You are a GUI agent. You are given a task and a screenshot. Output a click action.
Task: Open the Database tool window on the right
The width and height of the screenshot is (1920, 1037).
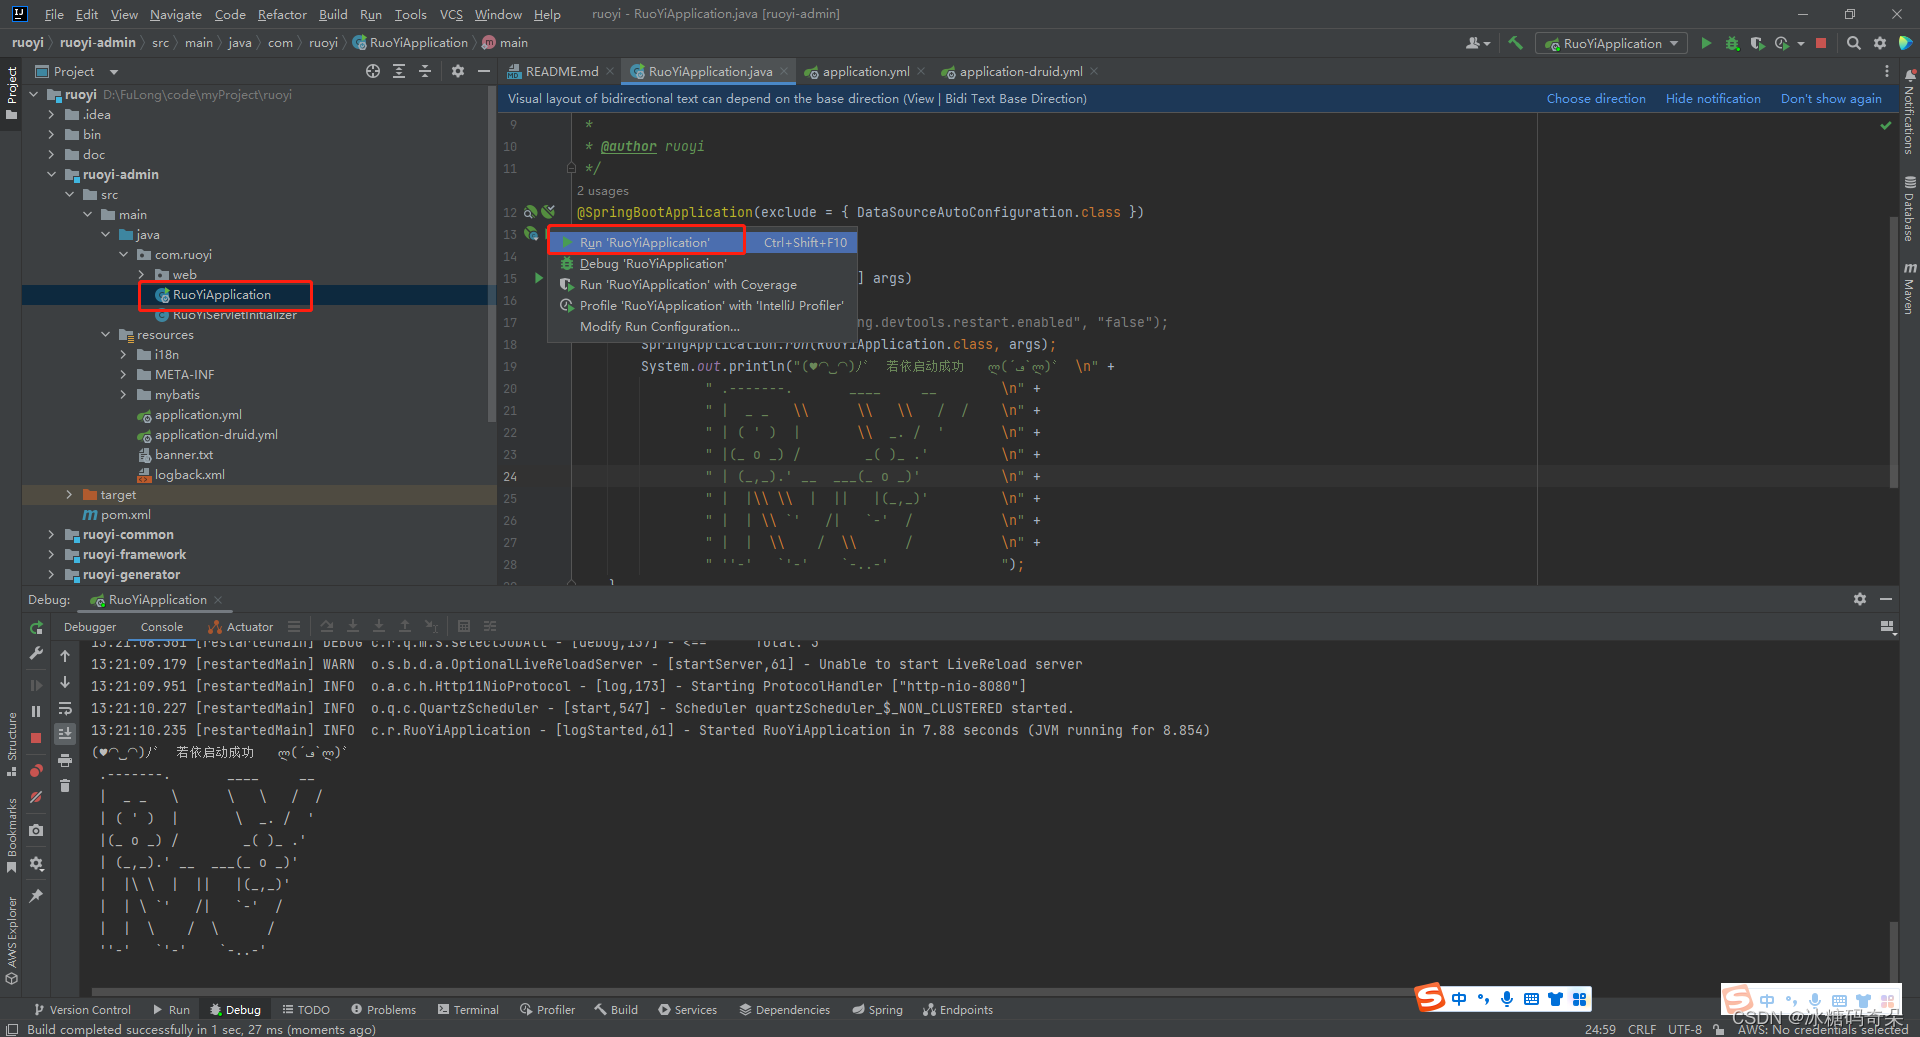click(x=1909, y=209)
